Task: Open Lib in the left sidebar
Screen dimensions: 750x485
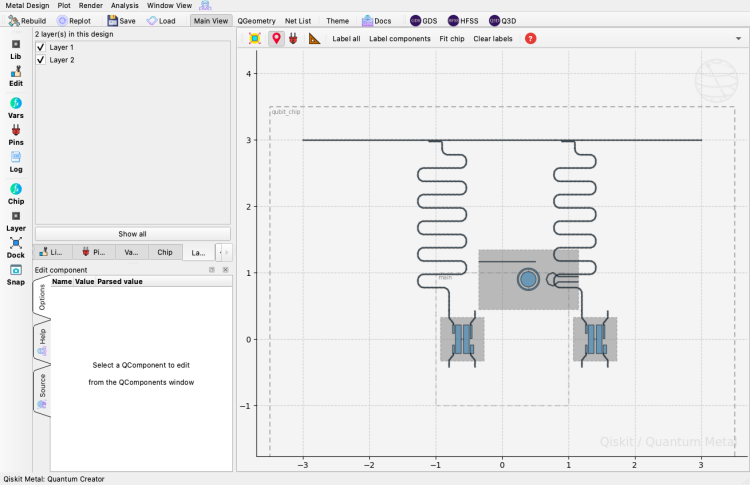Action: point(16,49)
